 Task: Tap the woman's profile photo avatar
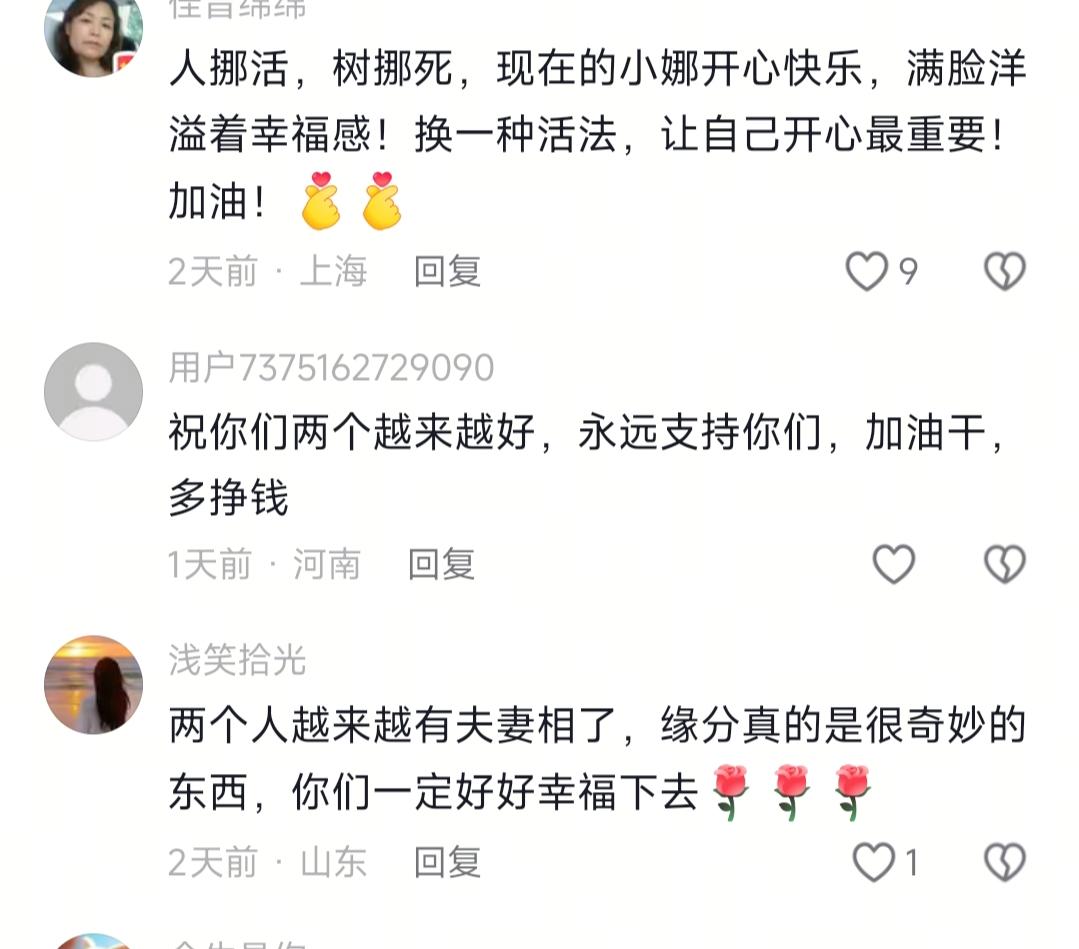[94, 31]
